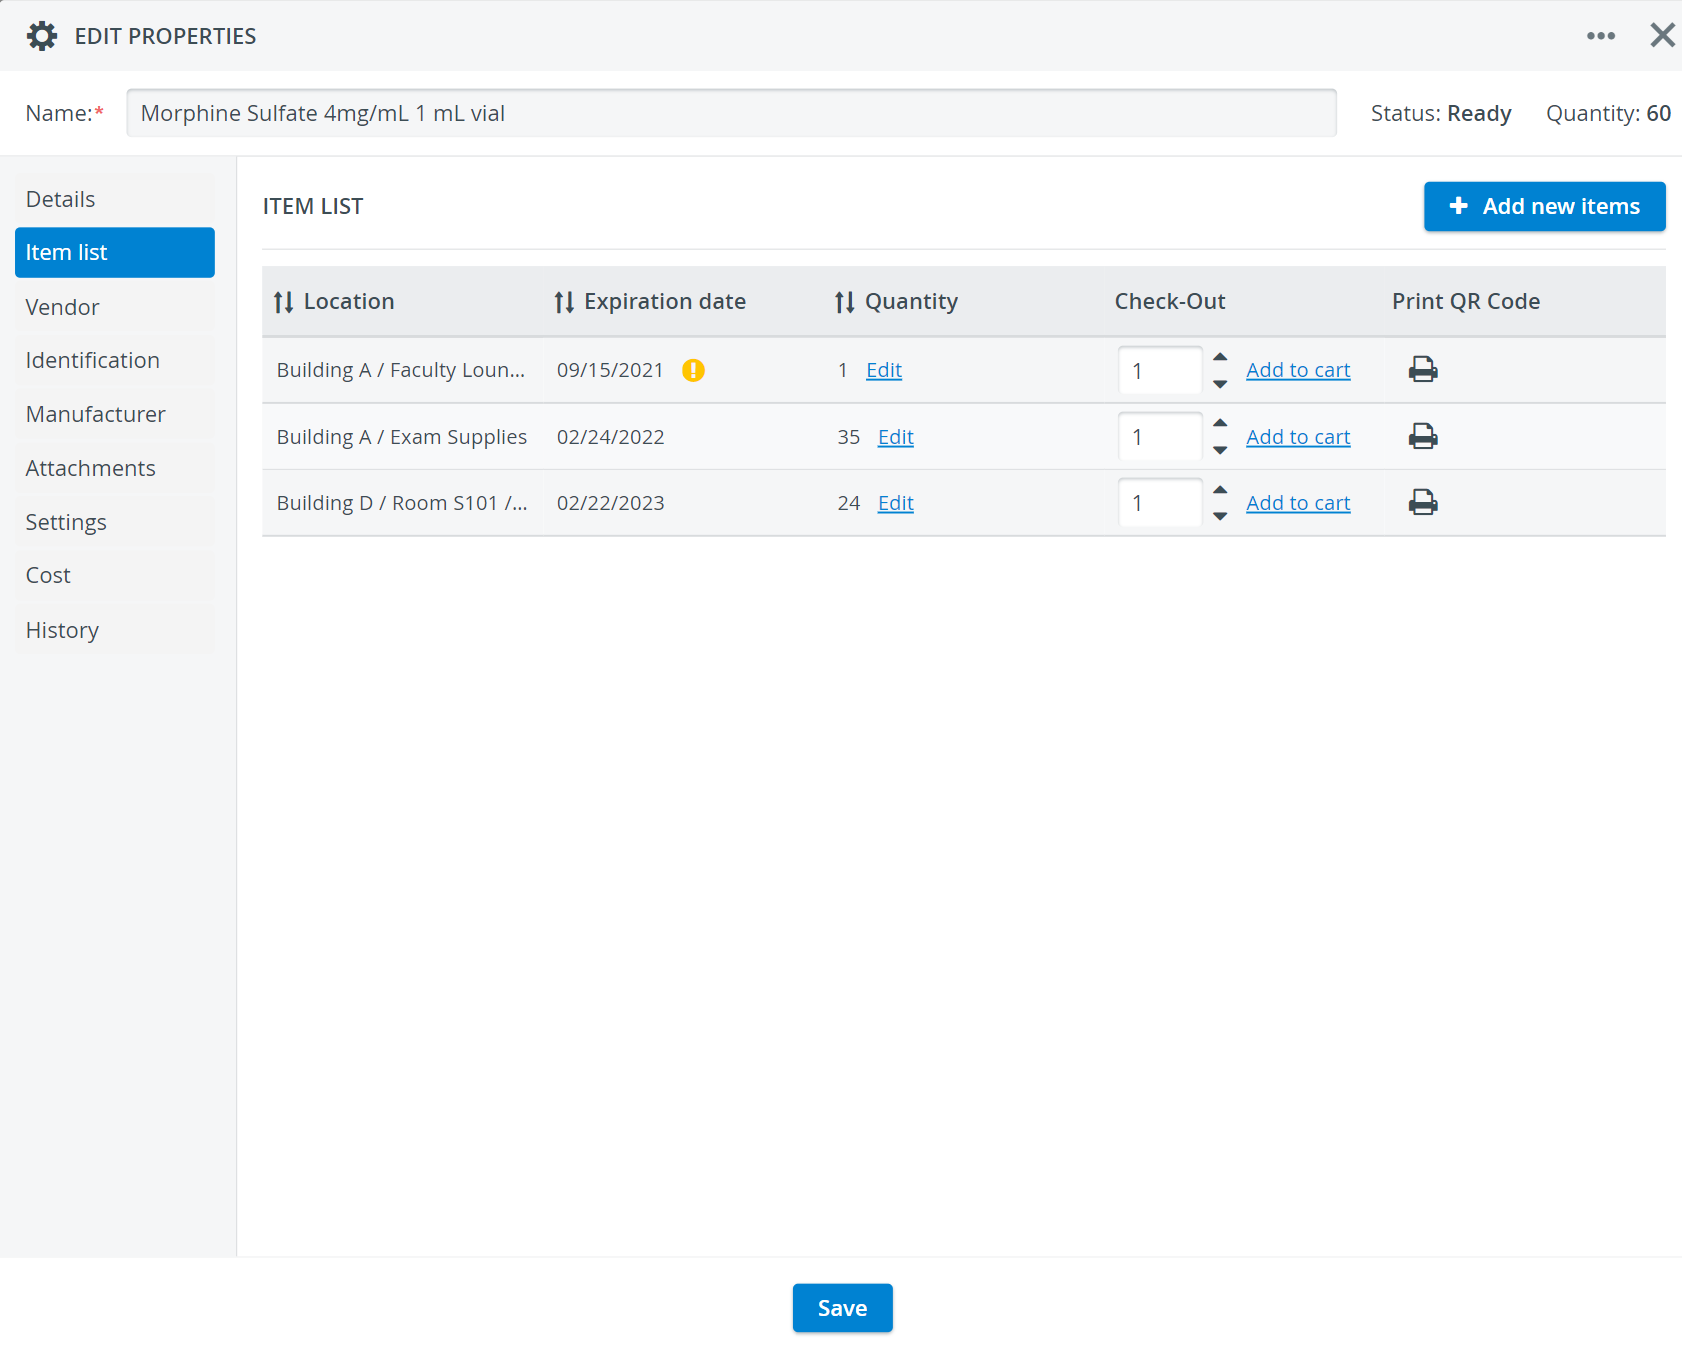Click Add new items button

pos(1544,206)
